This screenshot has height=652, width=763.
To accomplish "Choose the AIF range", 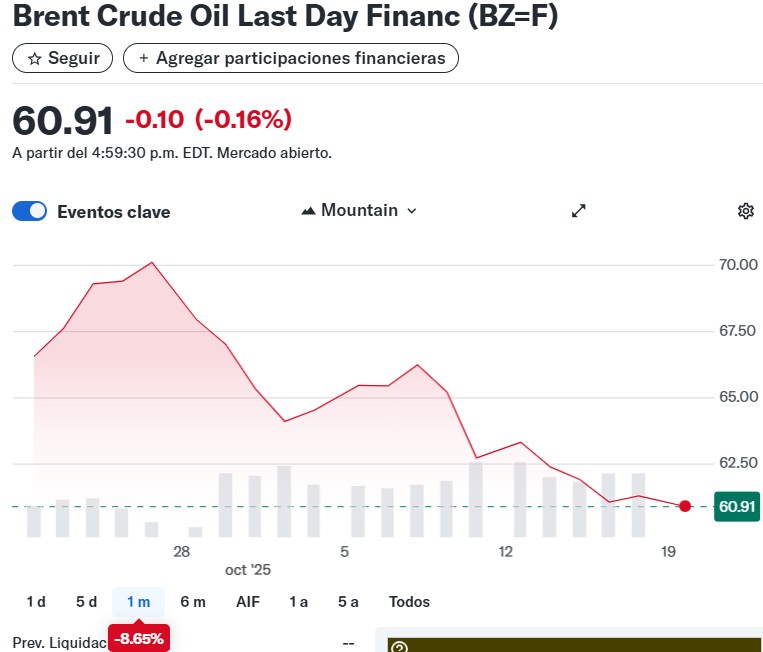I will click(x=248, y=602).
